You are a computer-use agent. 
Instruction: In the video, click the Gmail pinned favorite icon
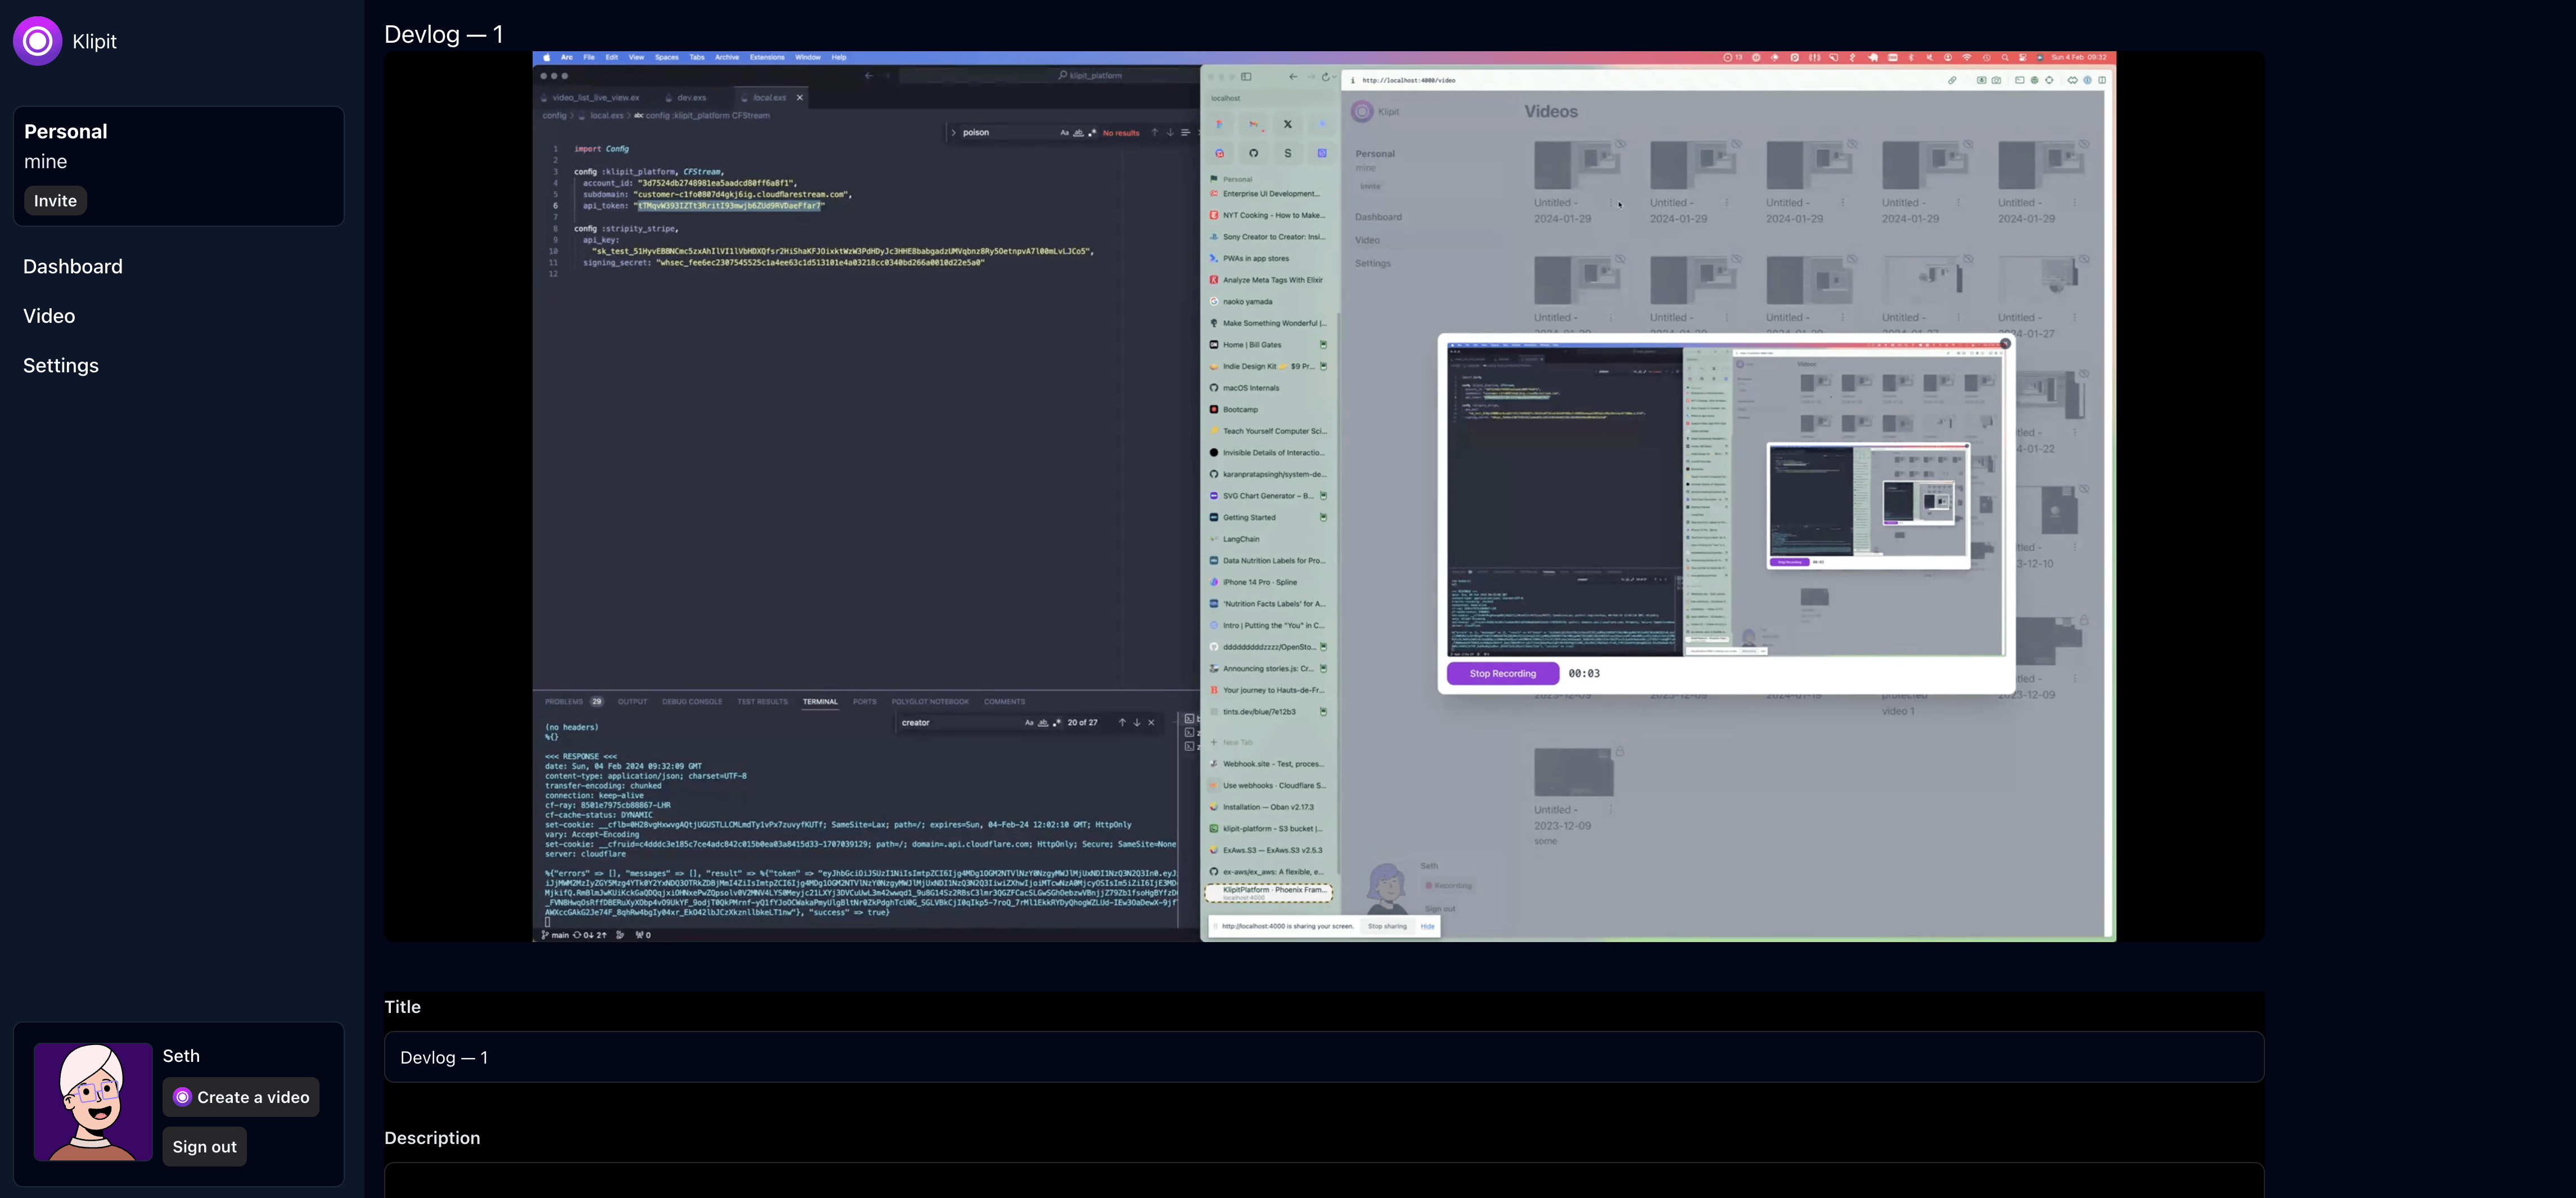pos(1253,125)
